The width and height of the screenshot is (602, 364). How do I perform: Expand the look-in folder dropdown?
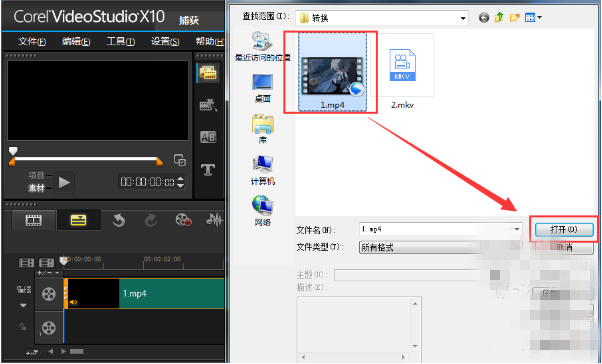pyautogui.click(x=463, y=18)
